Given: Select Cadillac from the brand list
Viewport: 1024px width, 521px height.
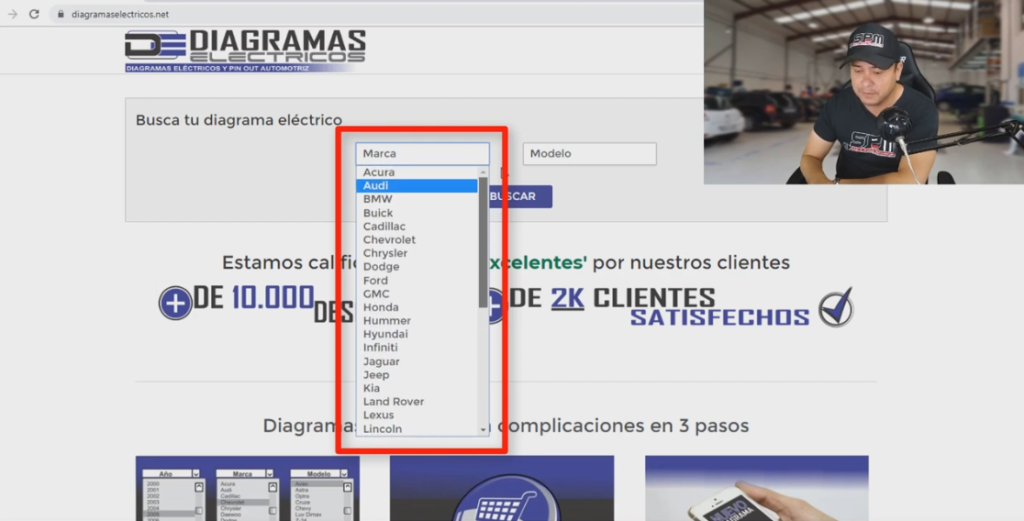Looking at the screenshot, I should (417, 227).
